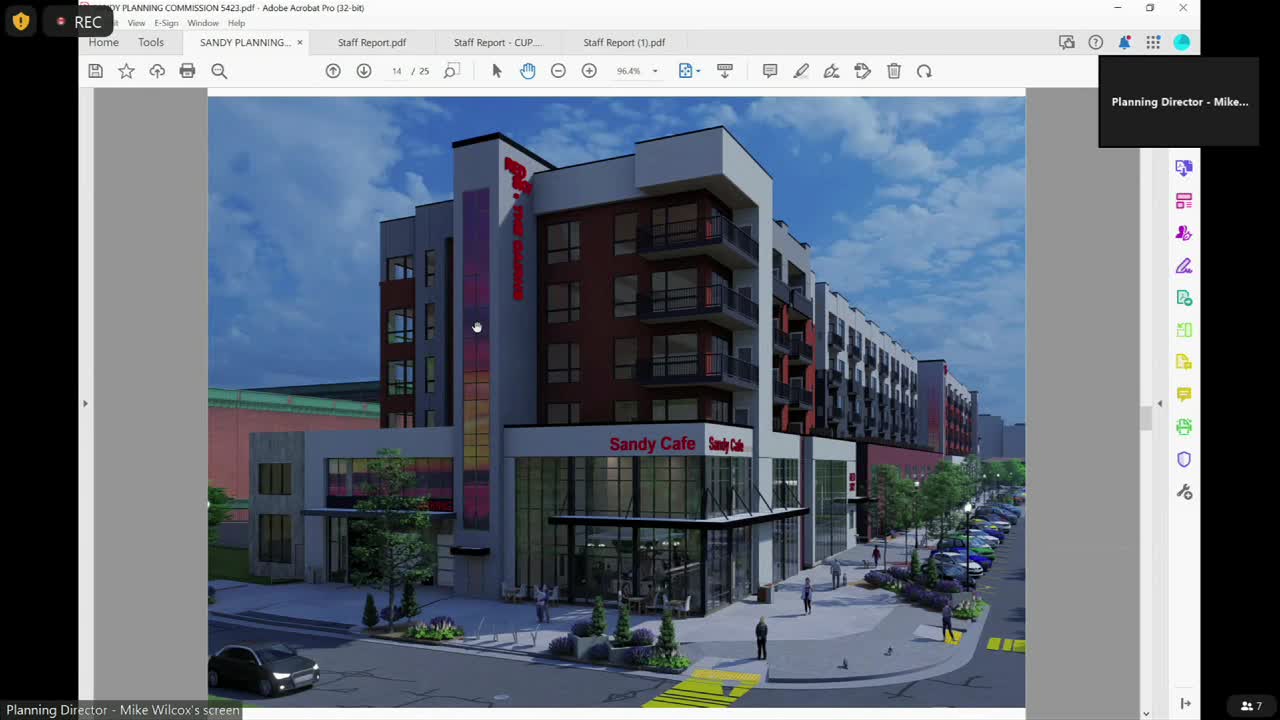Click the page number input field
This screenshot has width=1280, height=720.
pos(397,71)
